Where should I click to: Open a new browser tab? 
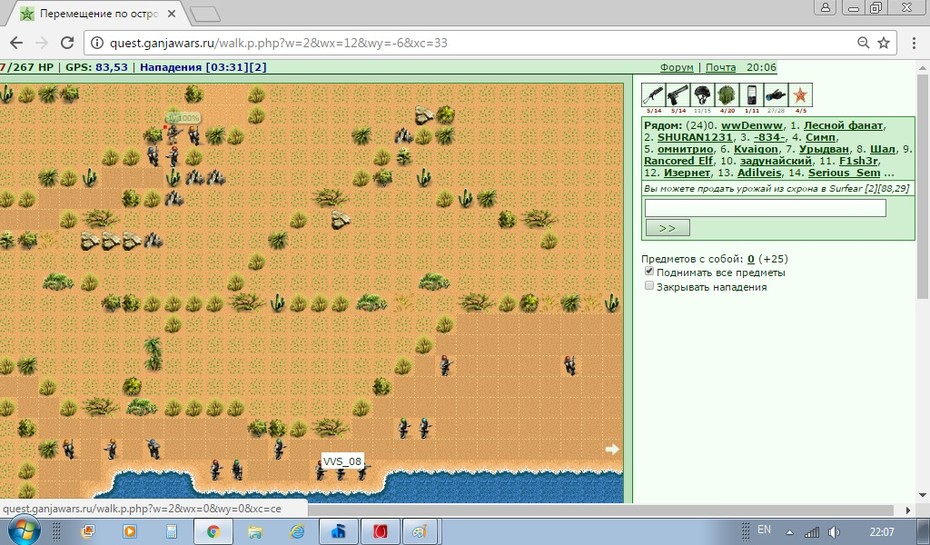(x=206, y=14)
